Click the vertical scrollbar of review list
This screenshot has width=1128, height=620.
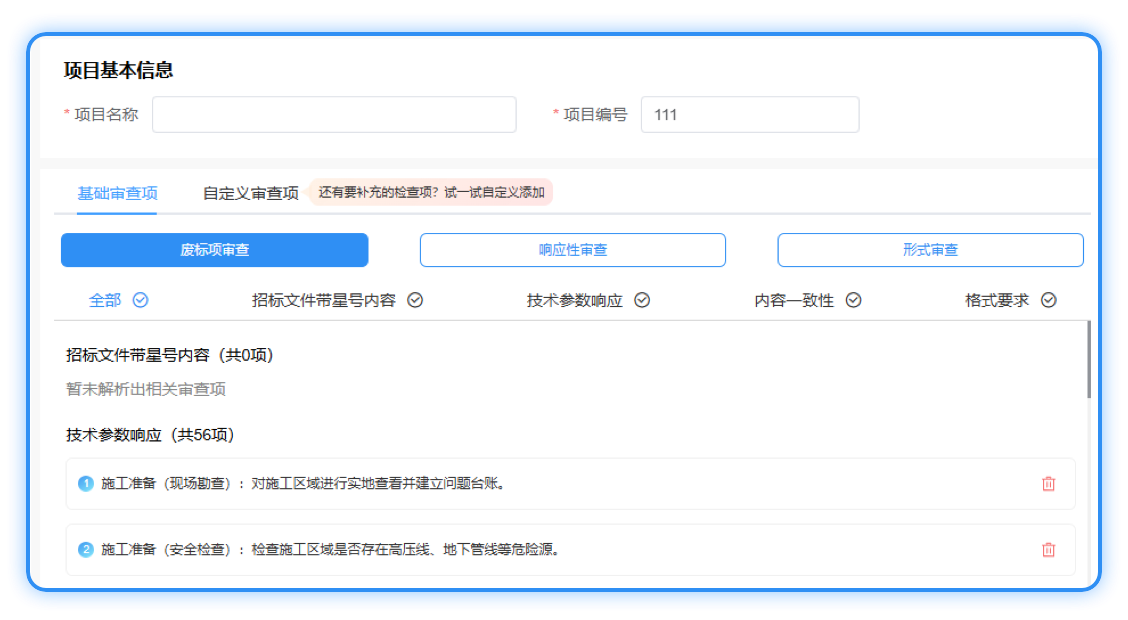1088,360
